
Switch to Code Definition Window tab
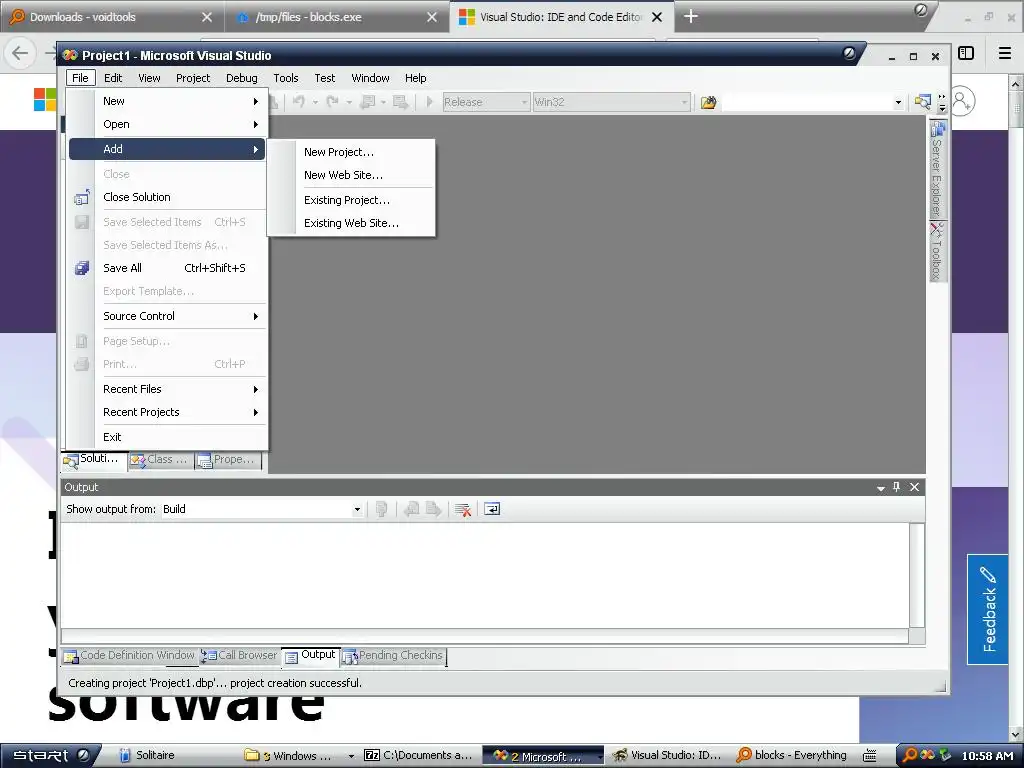[129, 656]
